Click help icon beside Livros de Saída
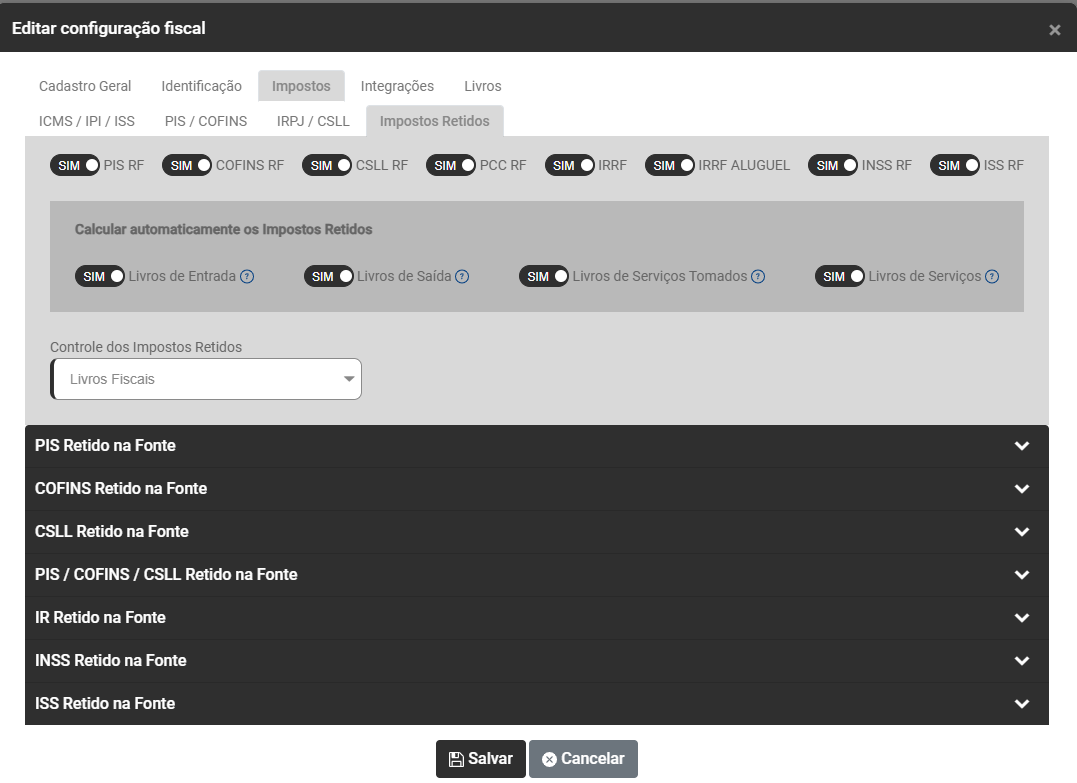Screen dimensions: 1077x783 (x=462, y=277)
